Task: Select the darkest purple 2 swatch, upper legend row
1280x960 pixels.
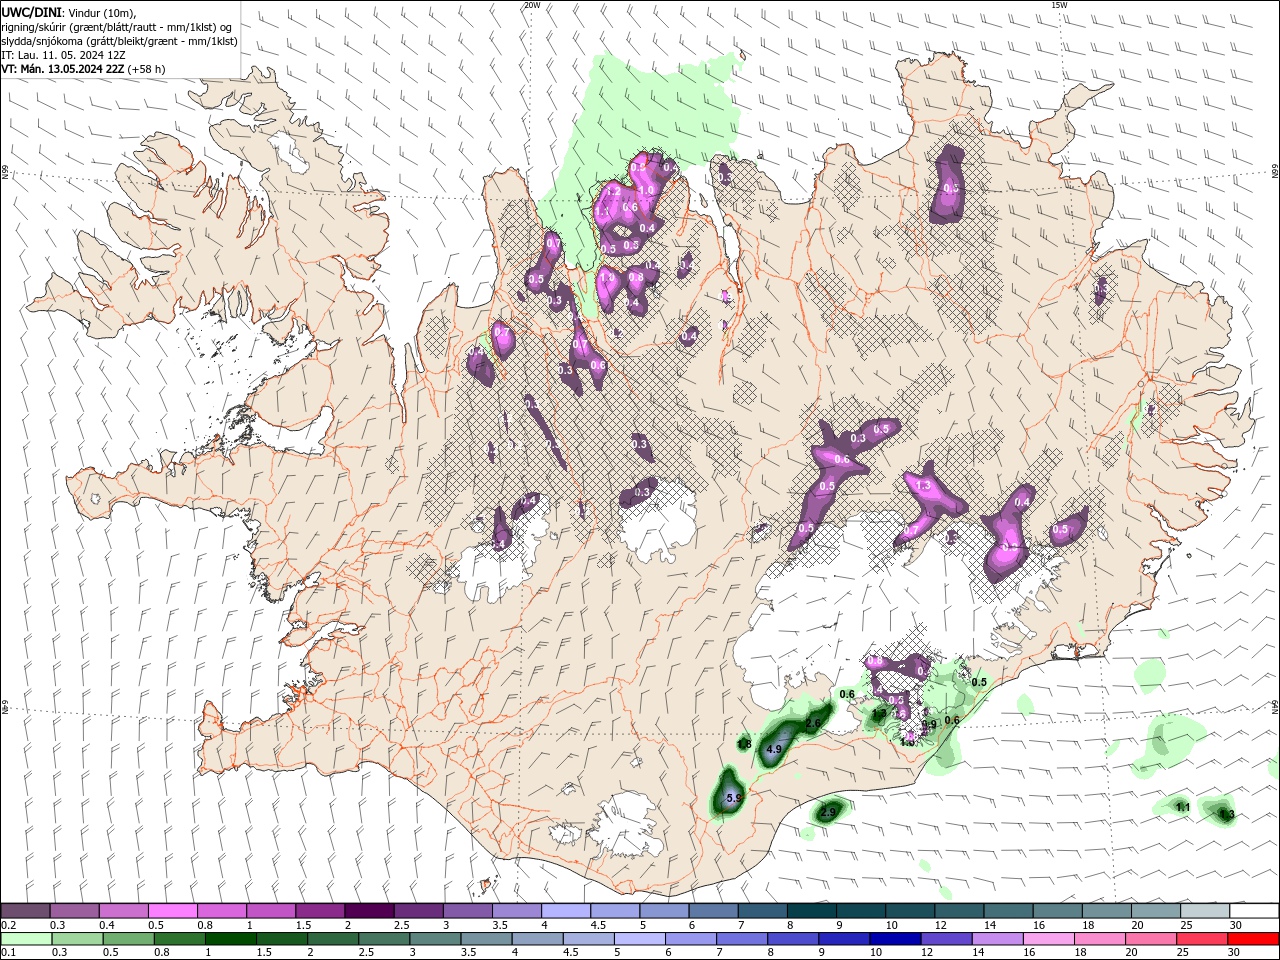Action: tap(369, 911)
